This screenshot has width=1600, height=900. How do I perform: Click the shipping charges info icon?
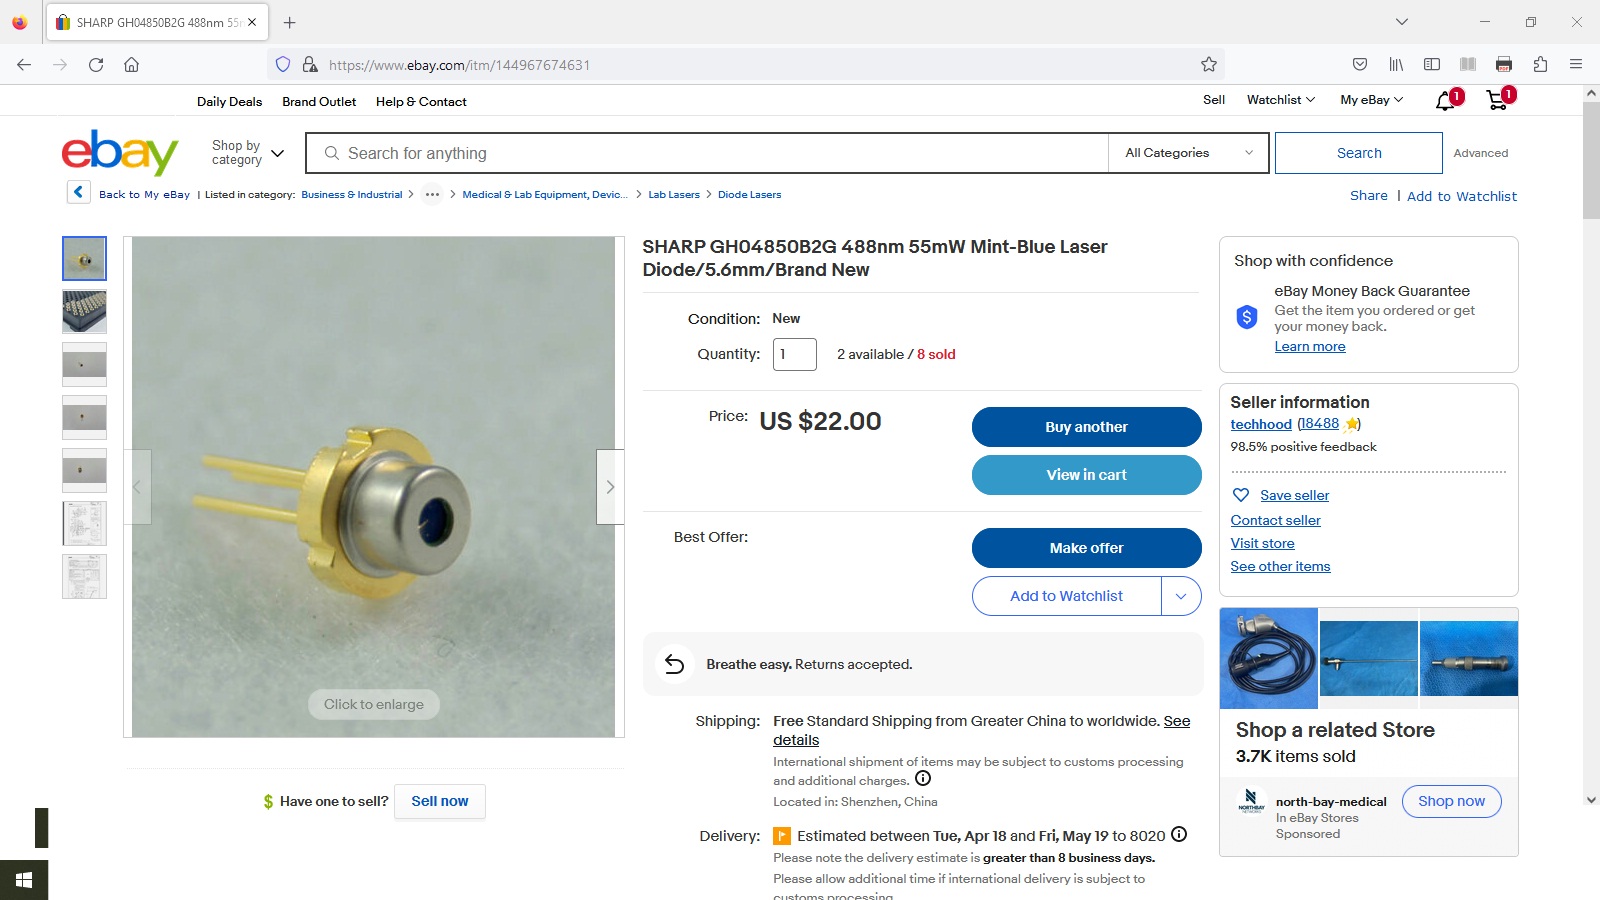click(923, 779)
